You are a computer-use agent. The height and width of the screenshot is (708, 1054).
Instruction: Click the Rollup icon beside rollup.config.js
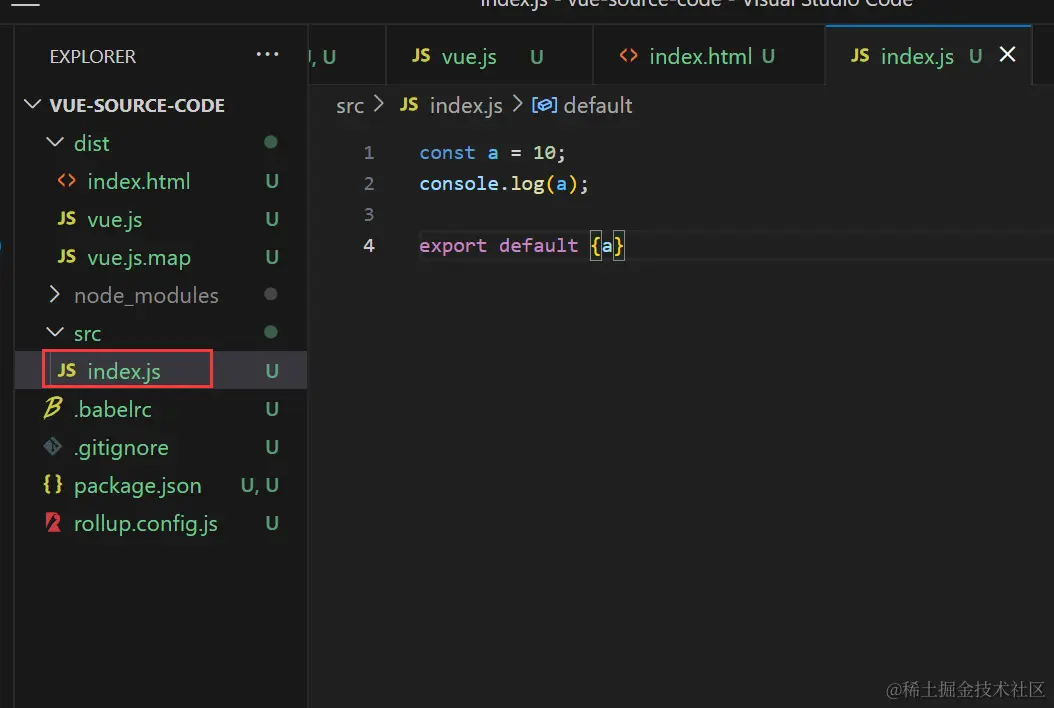(x=52, y=522)
